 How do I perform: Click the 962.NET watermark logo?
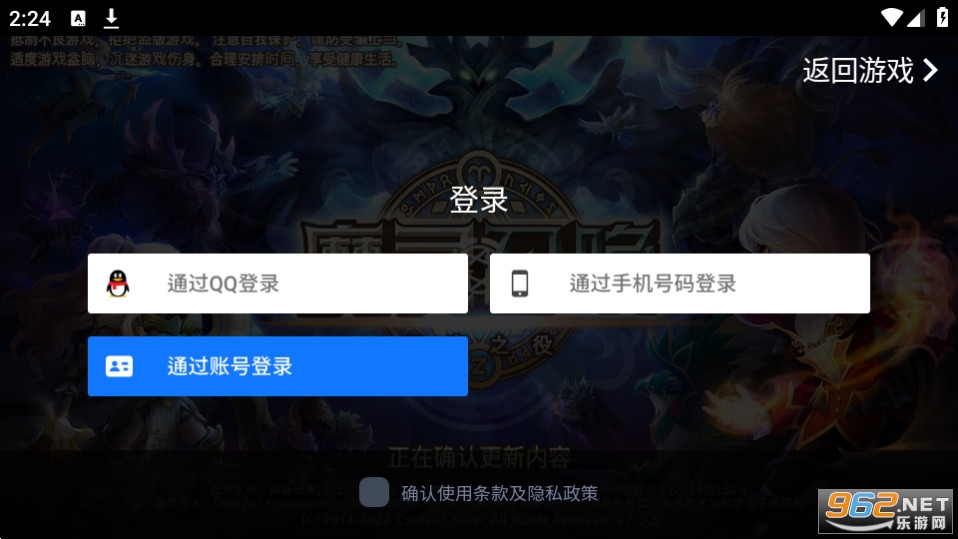click(x=885, y=511)
